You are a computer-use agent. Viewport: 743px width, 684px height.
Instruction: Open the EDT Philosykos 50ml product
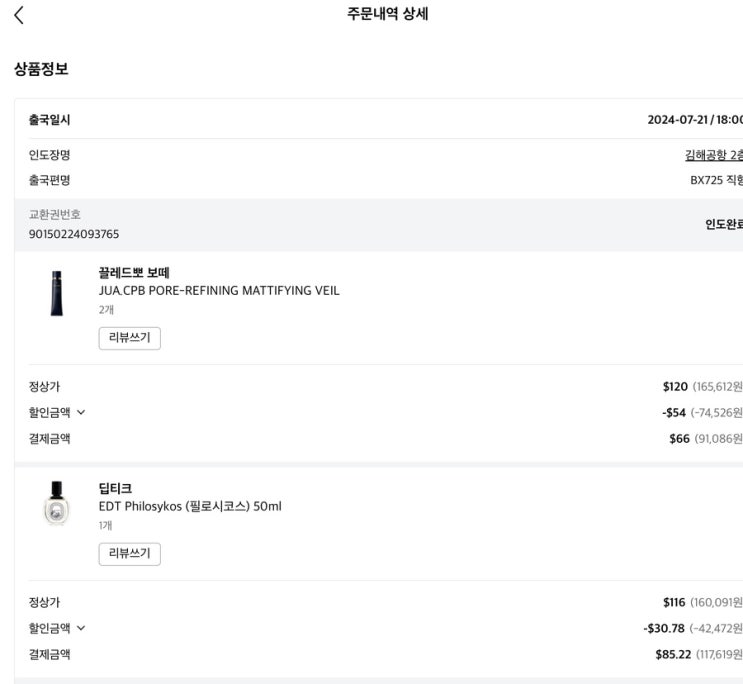point(190,506)
